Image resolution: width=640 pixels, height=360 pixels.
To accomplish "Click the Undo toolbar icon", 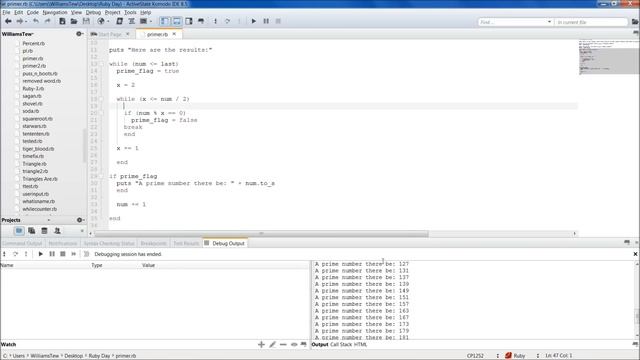I will pos(36,21).
